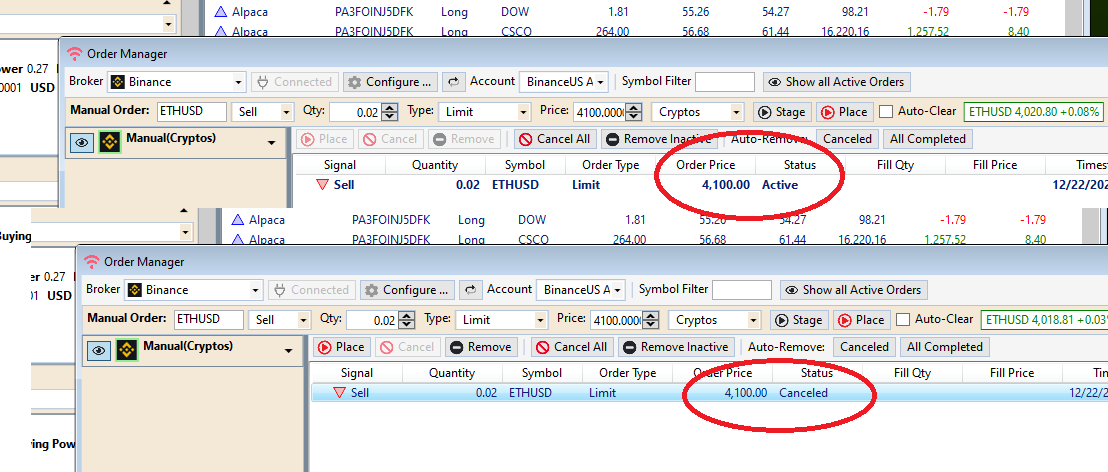Click Remove Inactive above the Active order row

pyautogui.click(x=657, y=139)
